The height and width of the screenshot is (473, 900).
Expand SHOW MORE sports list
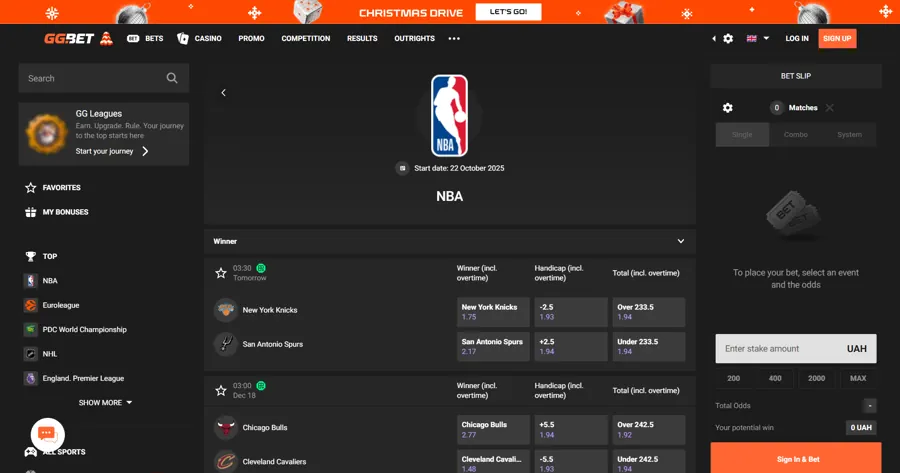[106, 403]
